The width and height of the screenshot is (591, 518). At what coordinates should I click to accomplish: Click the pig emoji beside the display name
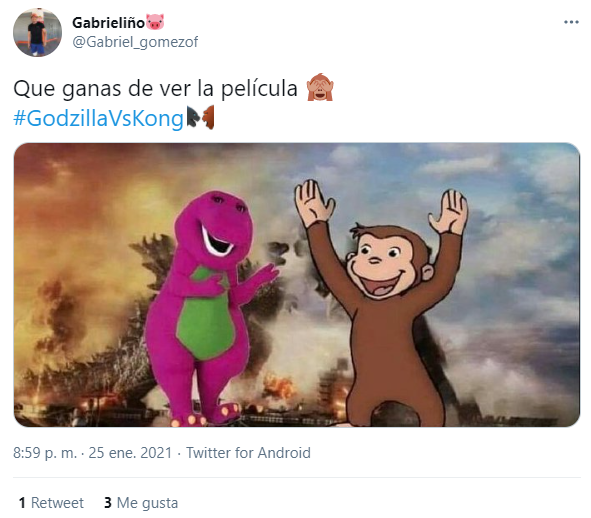155,22
